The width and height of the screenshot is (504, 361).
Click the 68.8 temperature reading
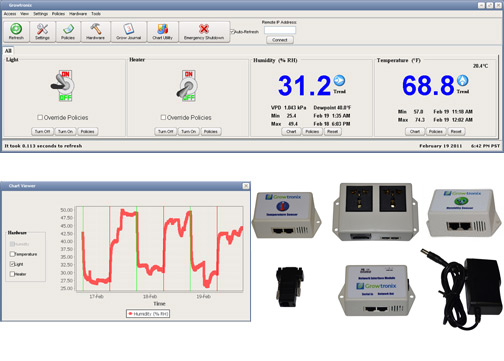(x=428, y=86)
